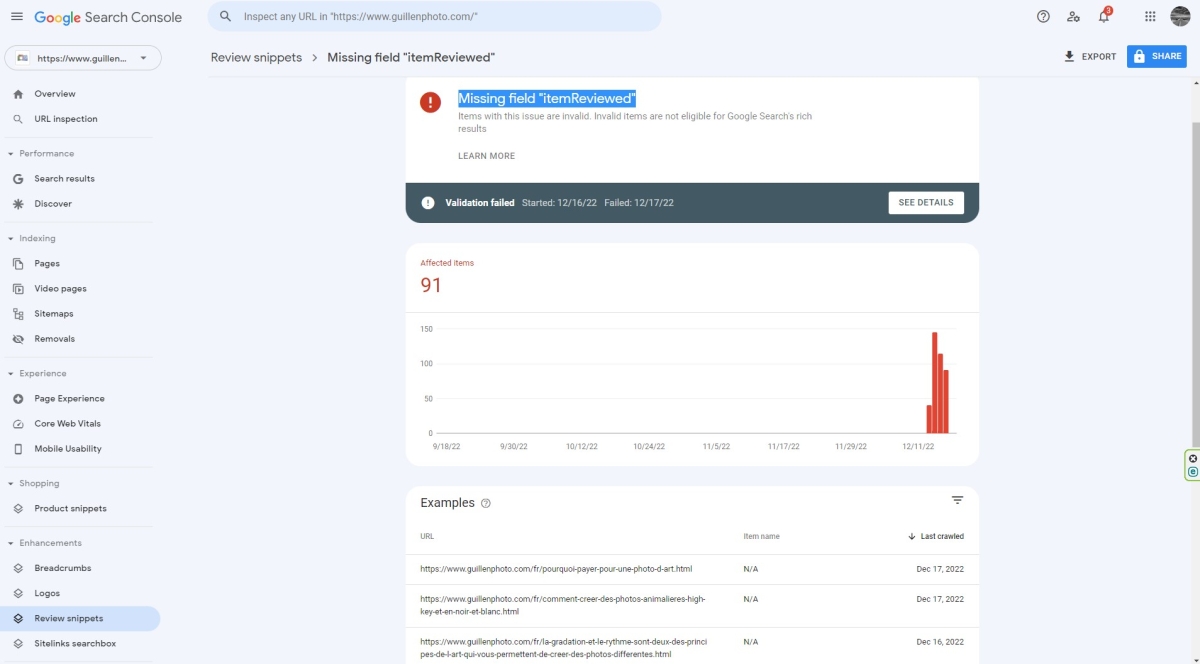Open the notifications bell

(x=1104, y=17)
